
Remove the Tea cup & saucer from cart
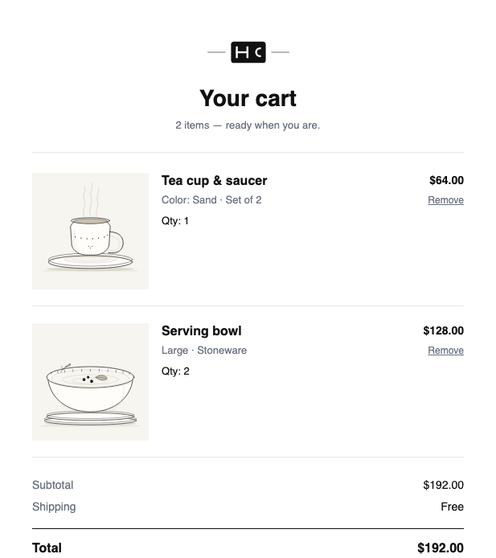pyautogui.click(x=445, y=200)
